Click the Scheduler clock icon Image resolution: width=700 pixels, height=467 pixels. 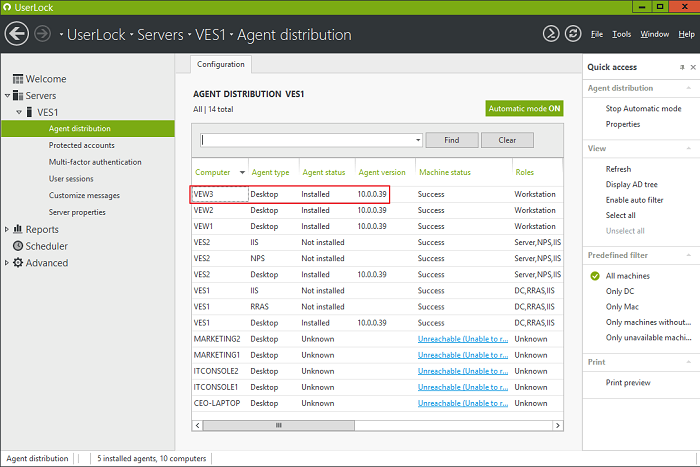coord(18,246)
